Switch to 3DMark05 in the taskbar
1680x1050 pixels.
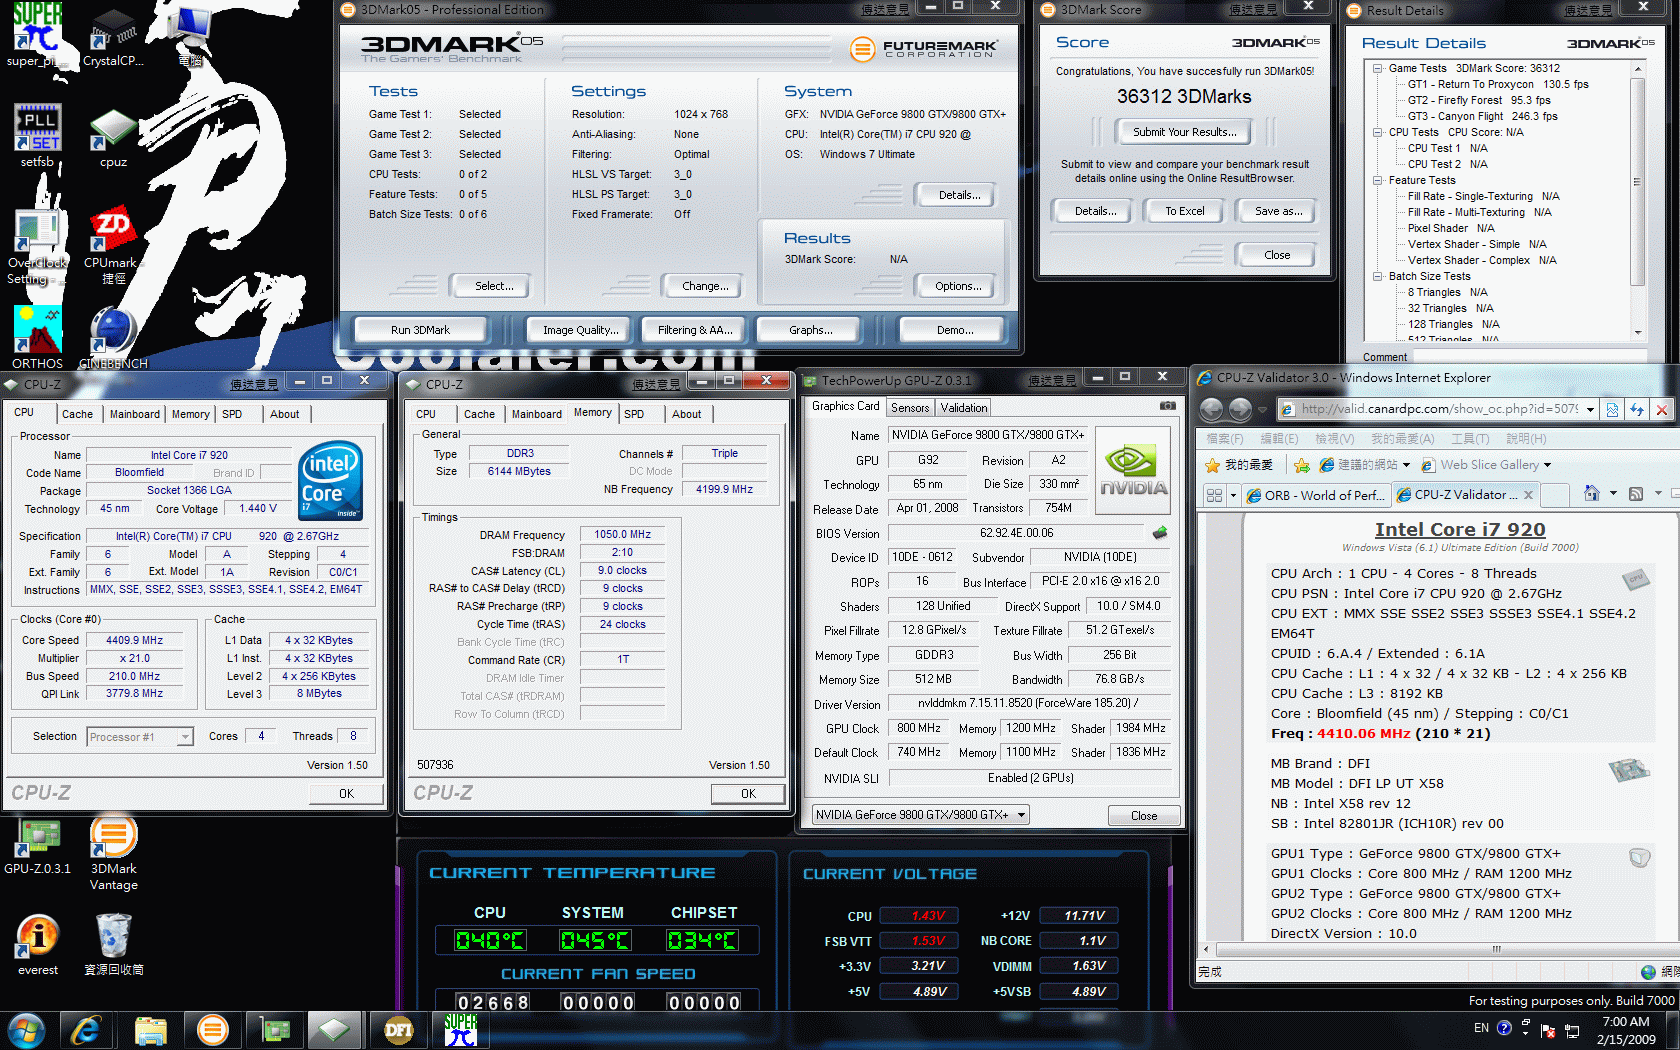click(x=213, y=1030)
